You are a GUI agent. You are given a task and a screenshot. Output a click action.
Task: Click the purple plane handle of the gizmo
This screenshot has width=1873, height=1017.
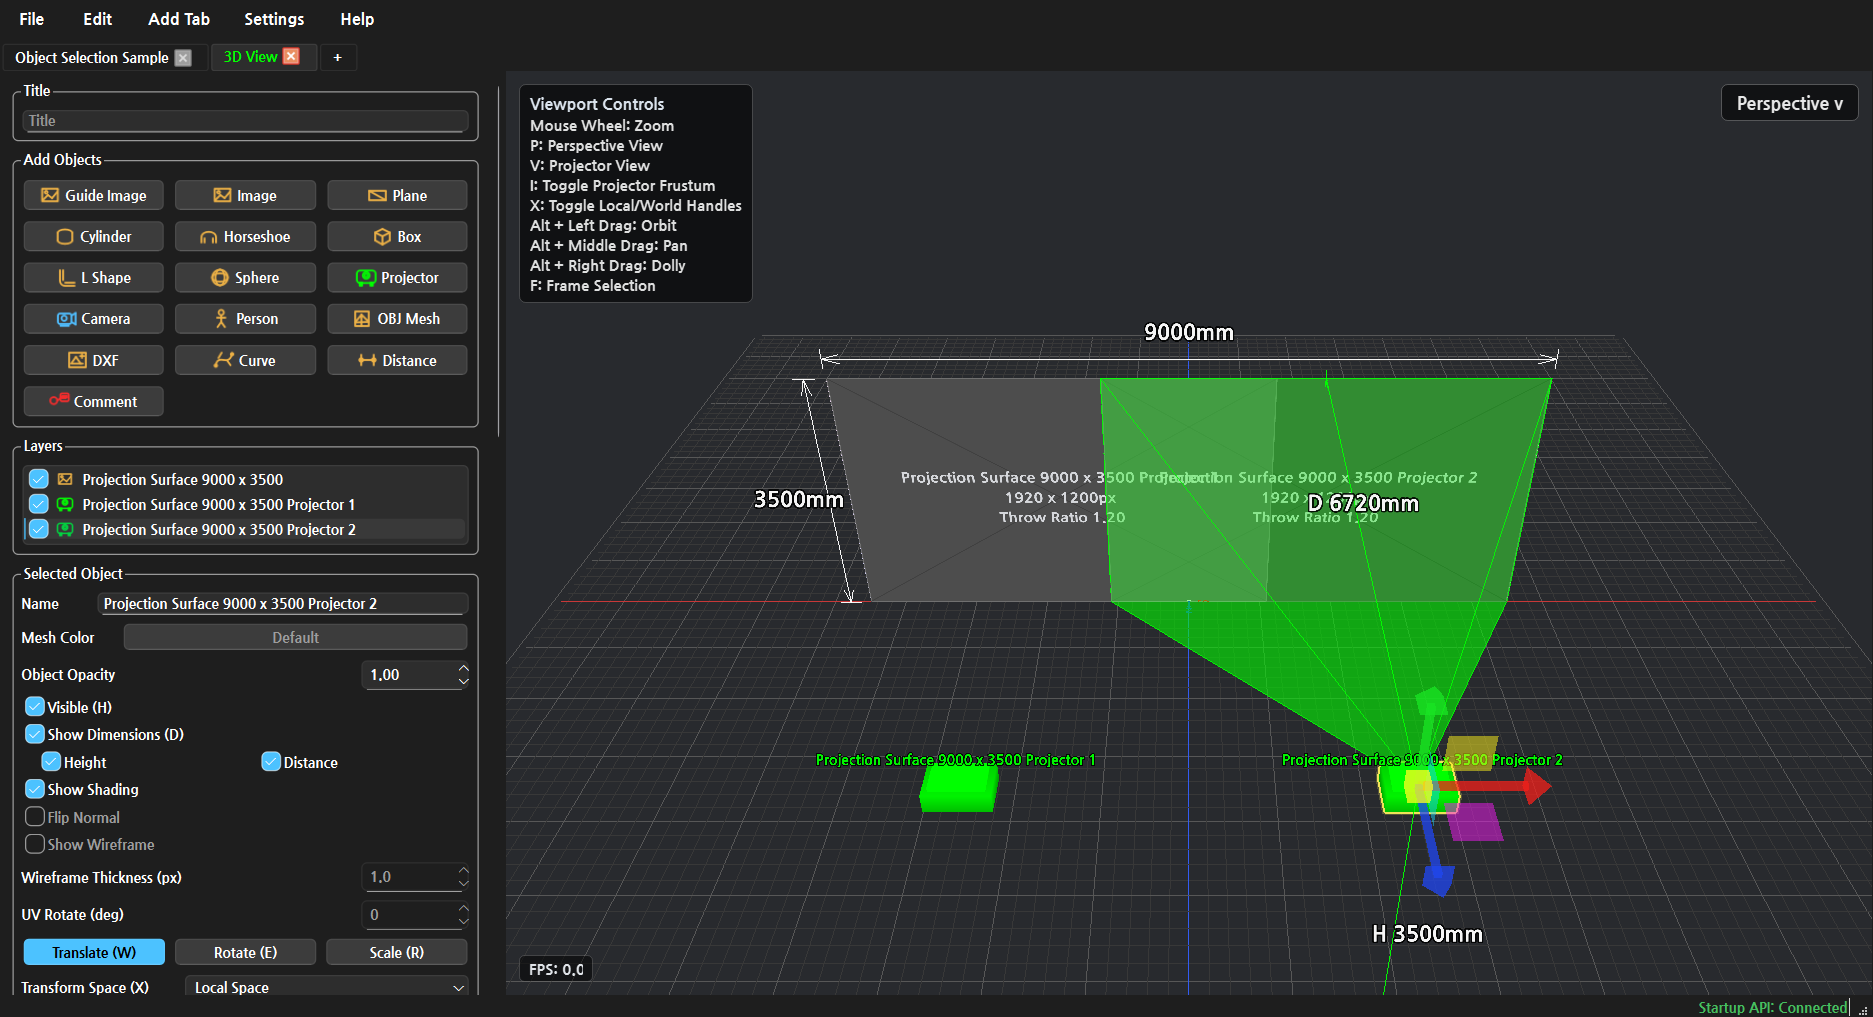click(1474, 821)
